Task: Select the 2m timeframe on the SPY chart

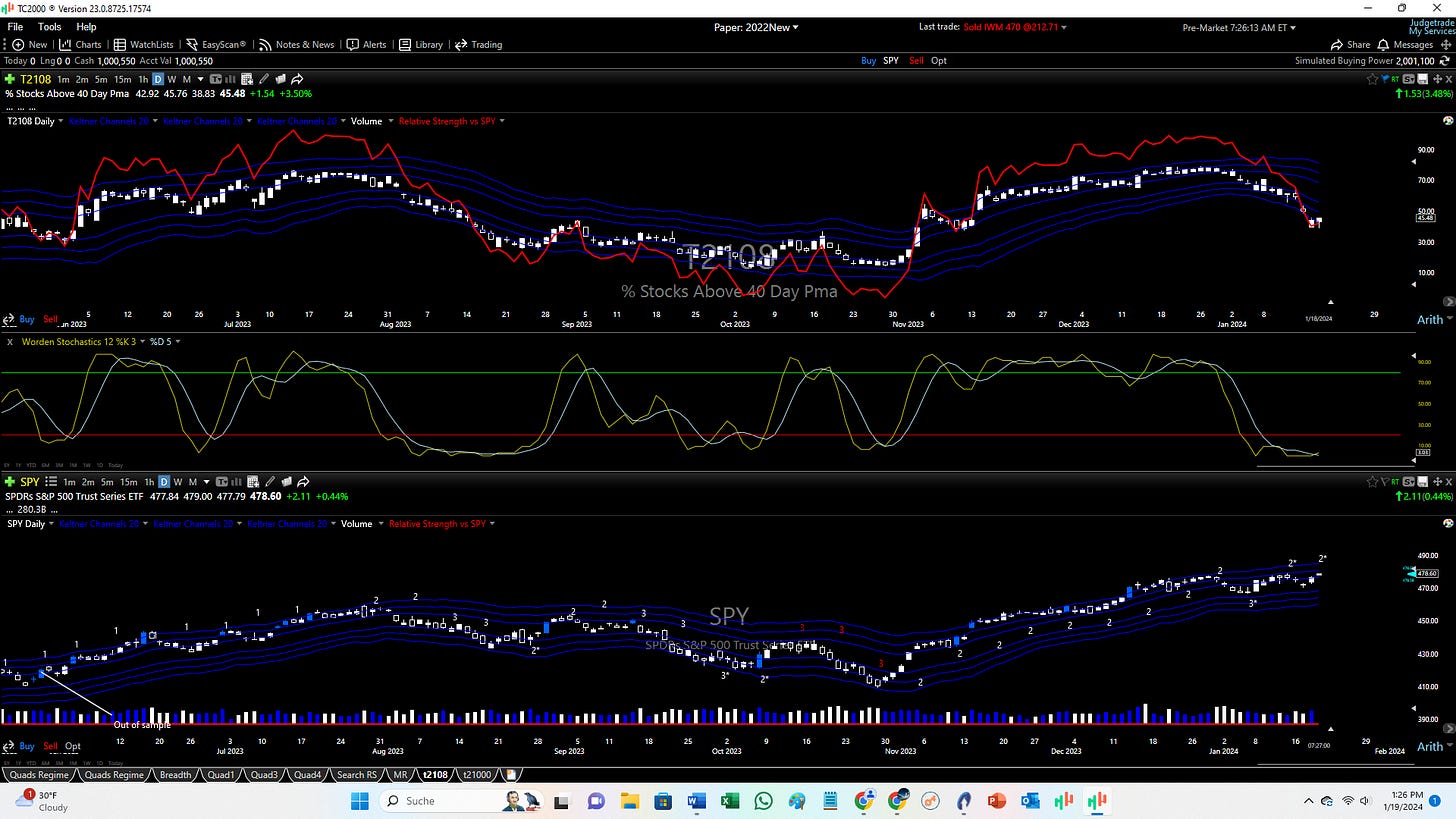Action: pos(89,482)
